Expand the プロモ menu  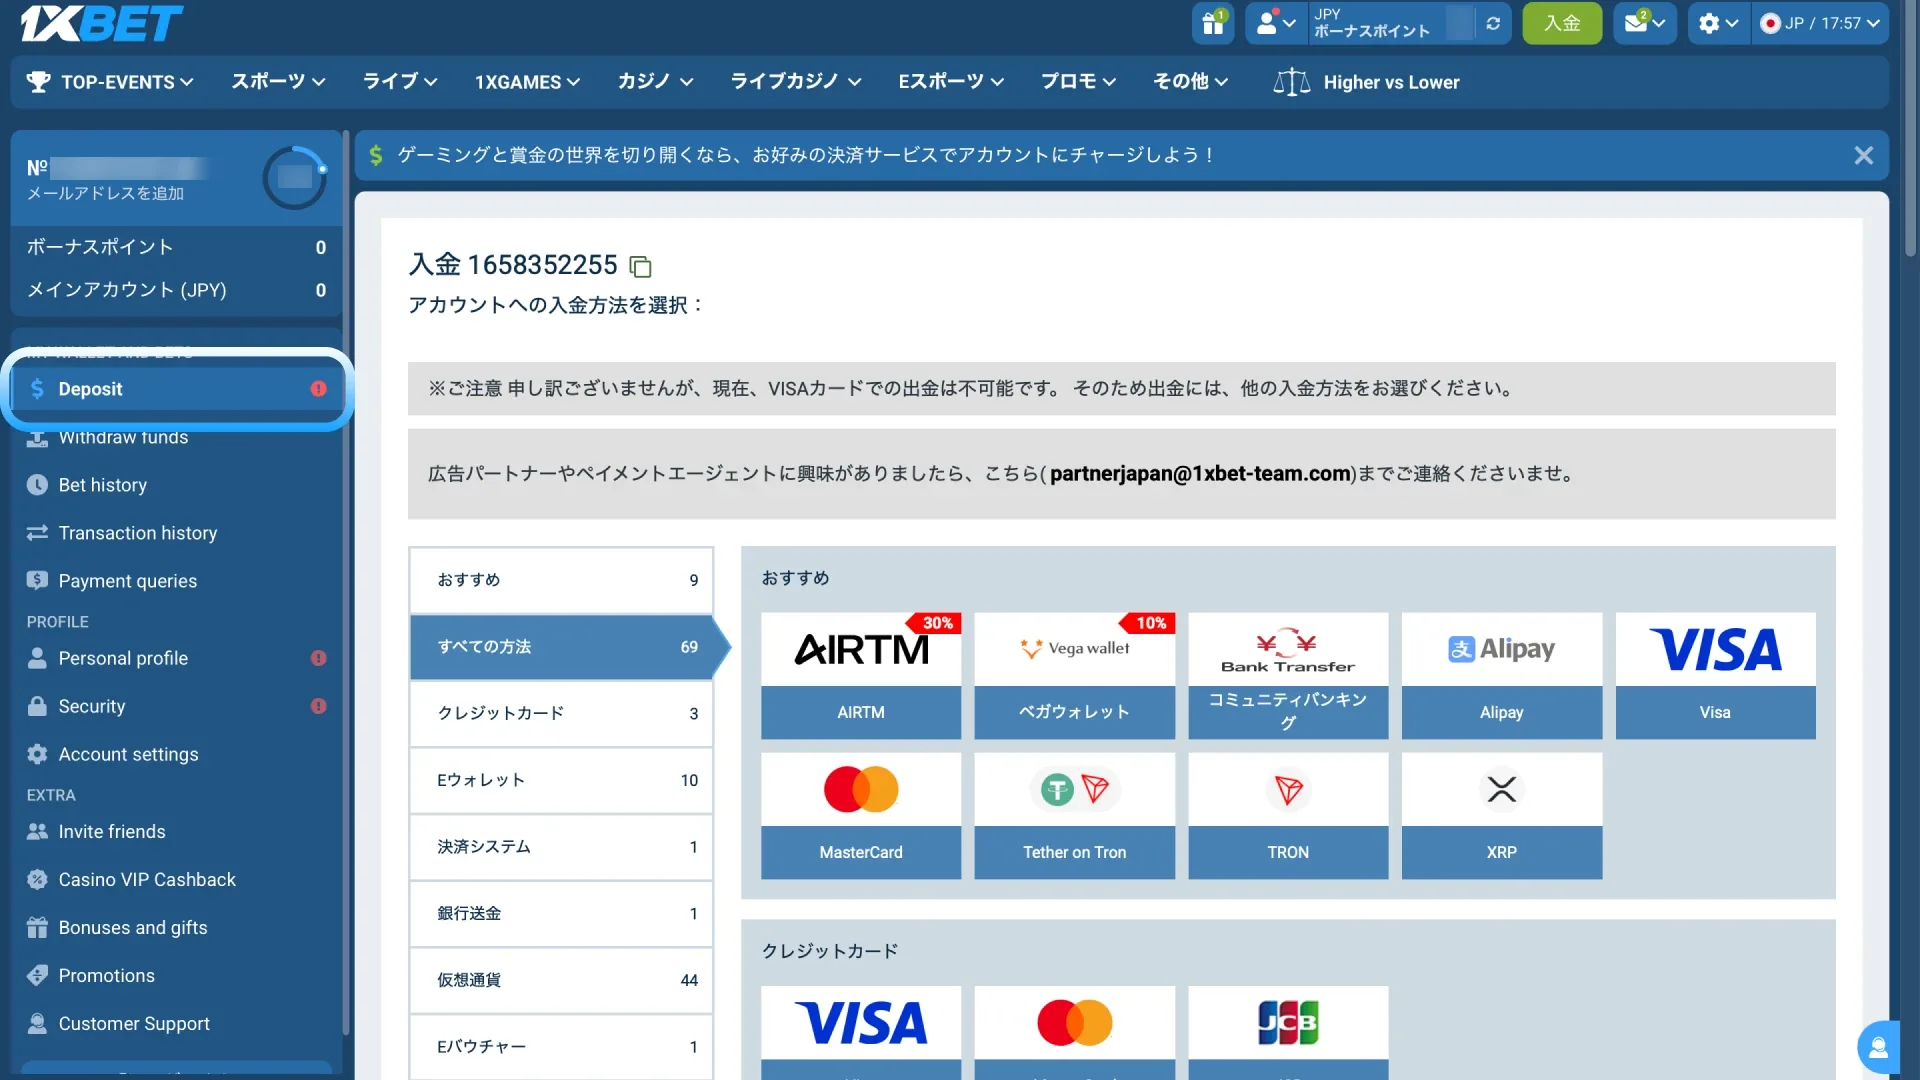(1078, 82)
